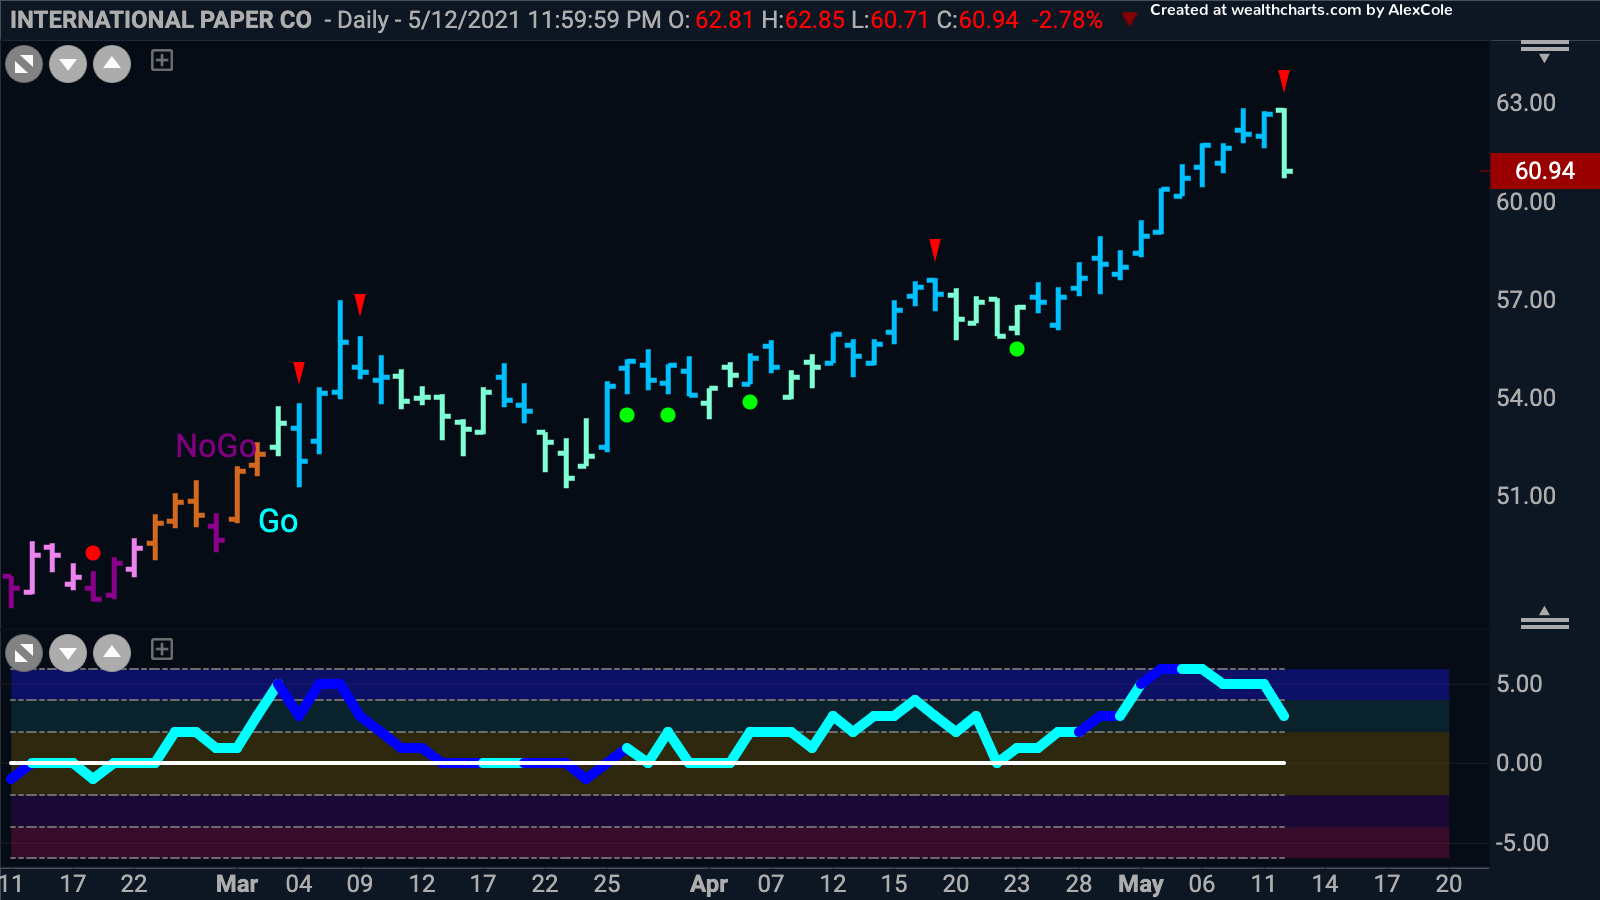Click the 63.00 price axis label
Image resolution: width=1600 pixels, height=900 pixels.
click(x=1526, y=103)
